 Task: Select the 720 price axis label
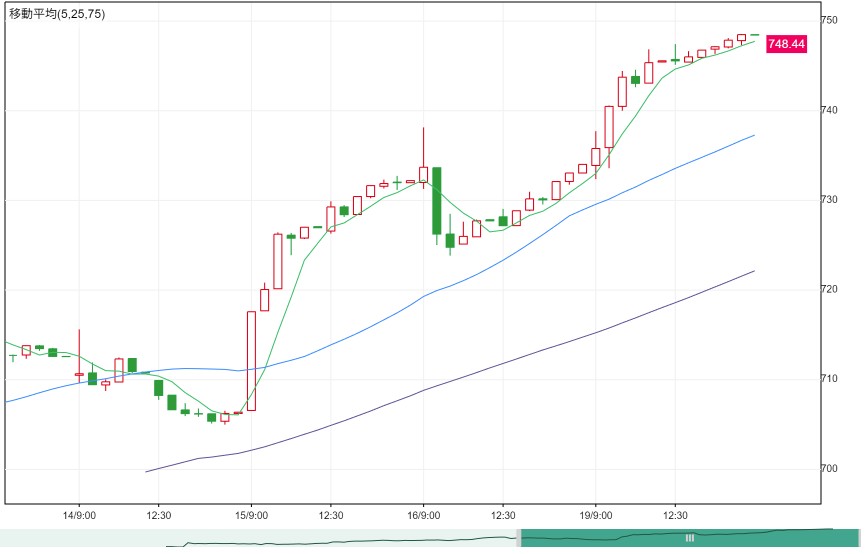pos(829,289)
